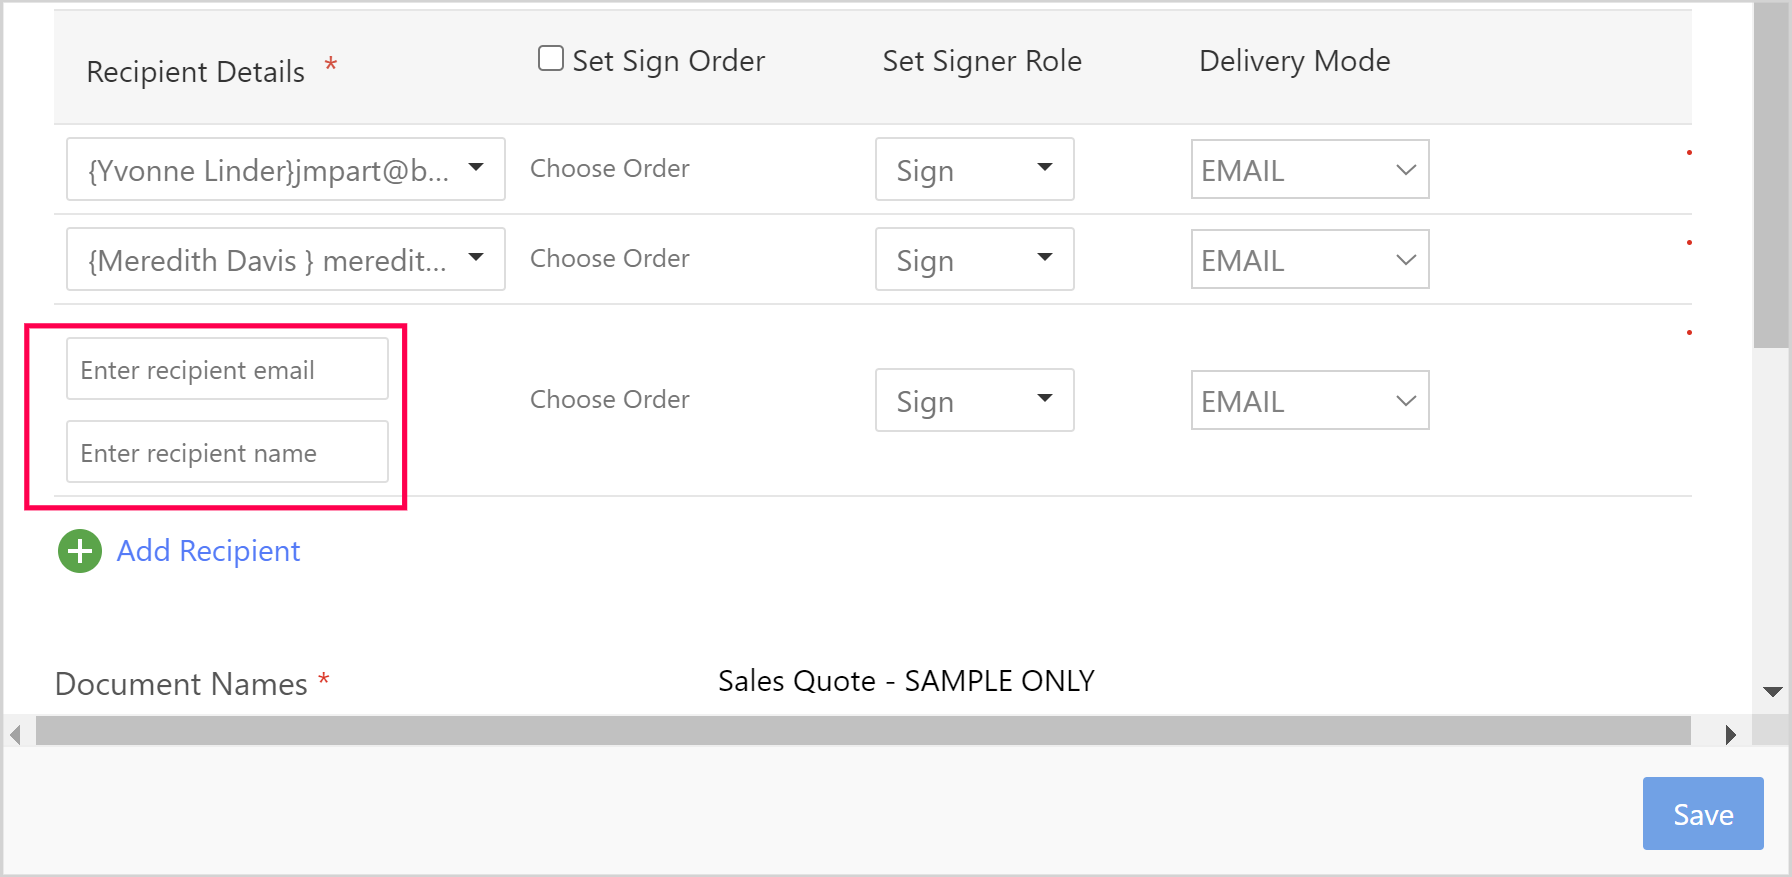The width and height of the screenshot is (1792, 877).
Task: Click the Enter recipient email field
Action: point(227,369)
